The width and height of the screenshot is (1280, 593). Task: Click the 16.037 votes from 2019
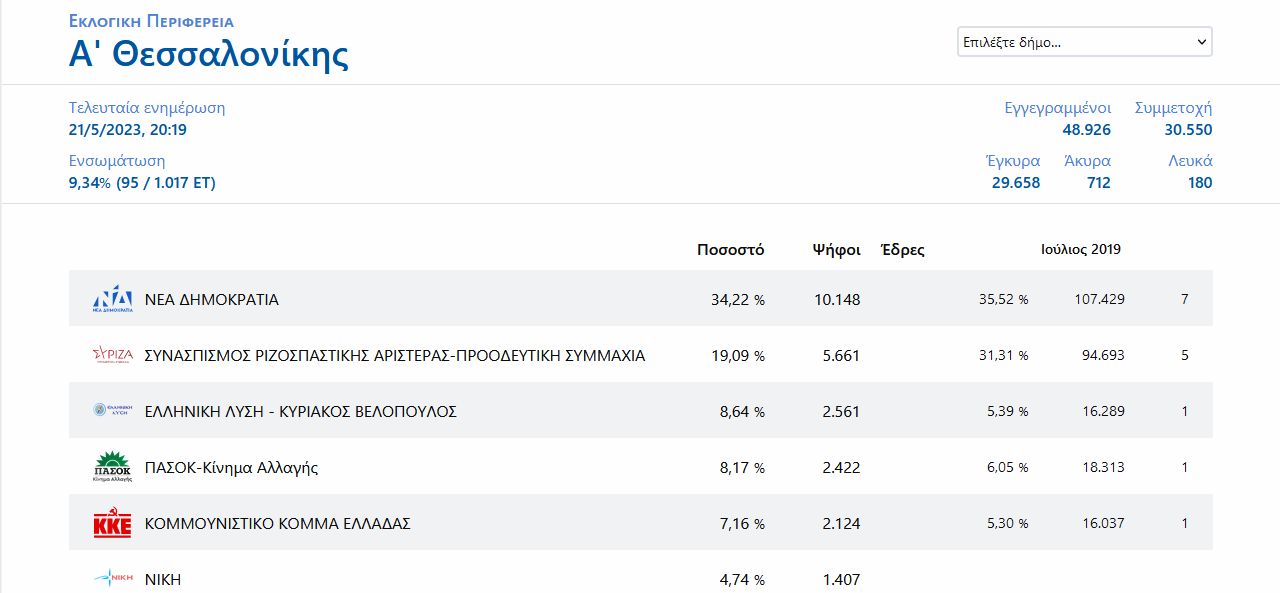pyautogui.click(x=1103, y=523)
